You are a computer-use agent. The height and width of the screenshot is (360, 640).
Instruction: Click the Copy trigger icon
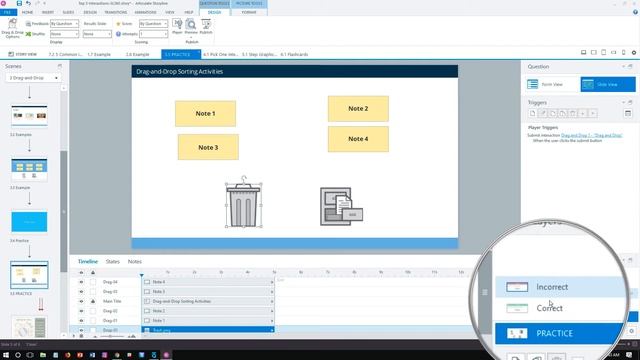coord(553,113)
